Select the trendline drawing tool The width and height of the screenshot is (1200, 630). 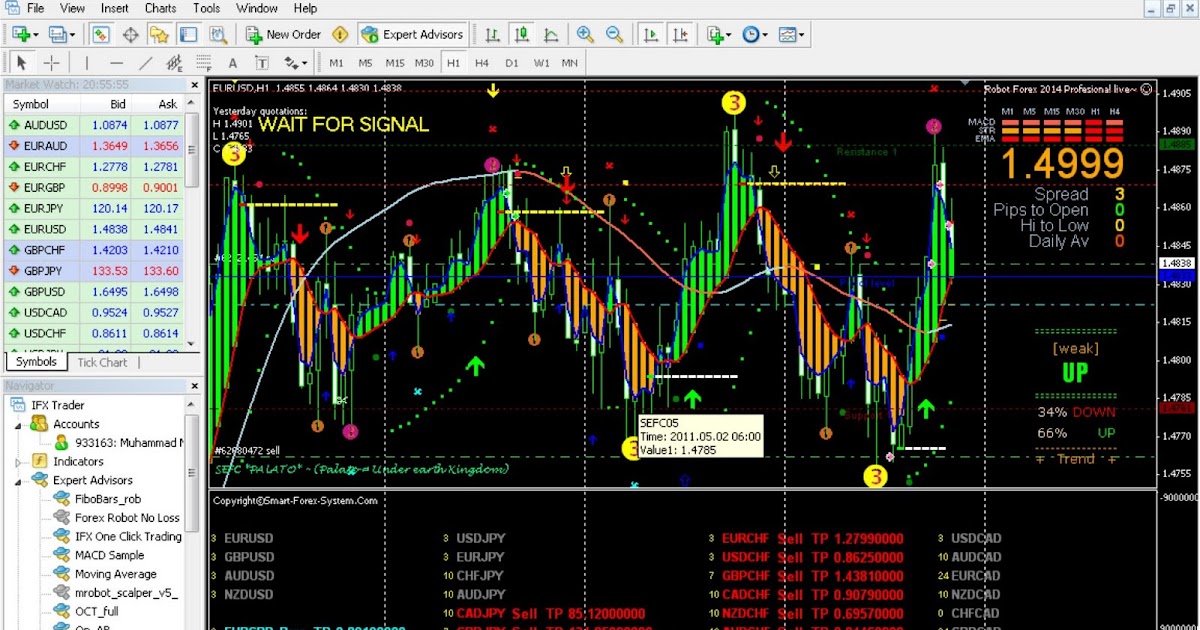point(145,63)
